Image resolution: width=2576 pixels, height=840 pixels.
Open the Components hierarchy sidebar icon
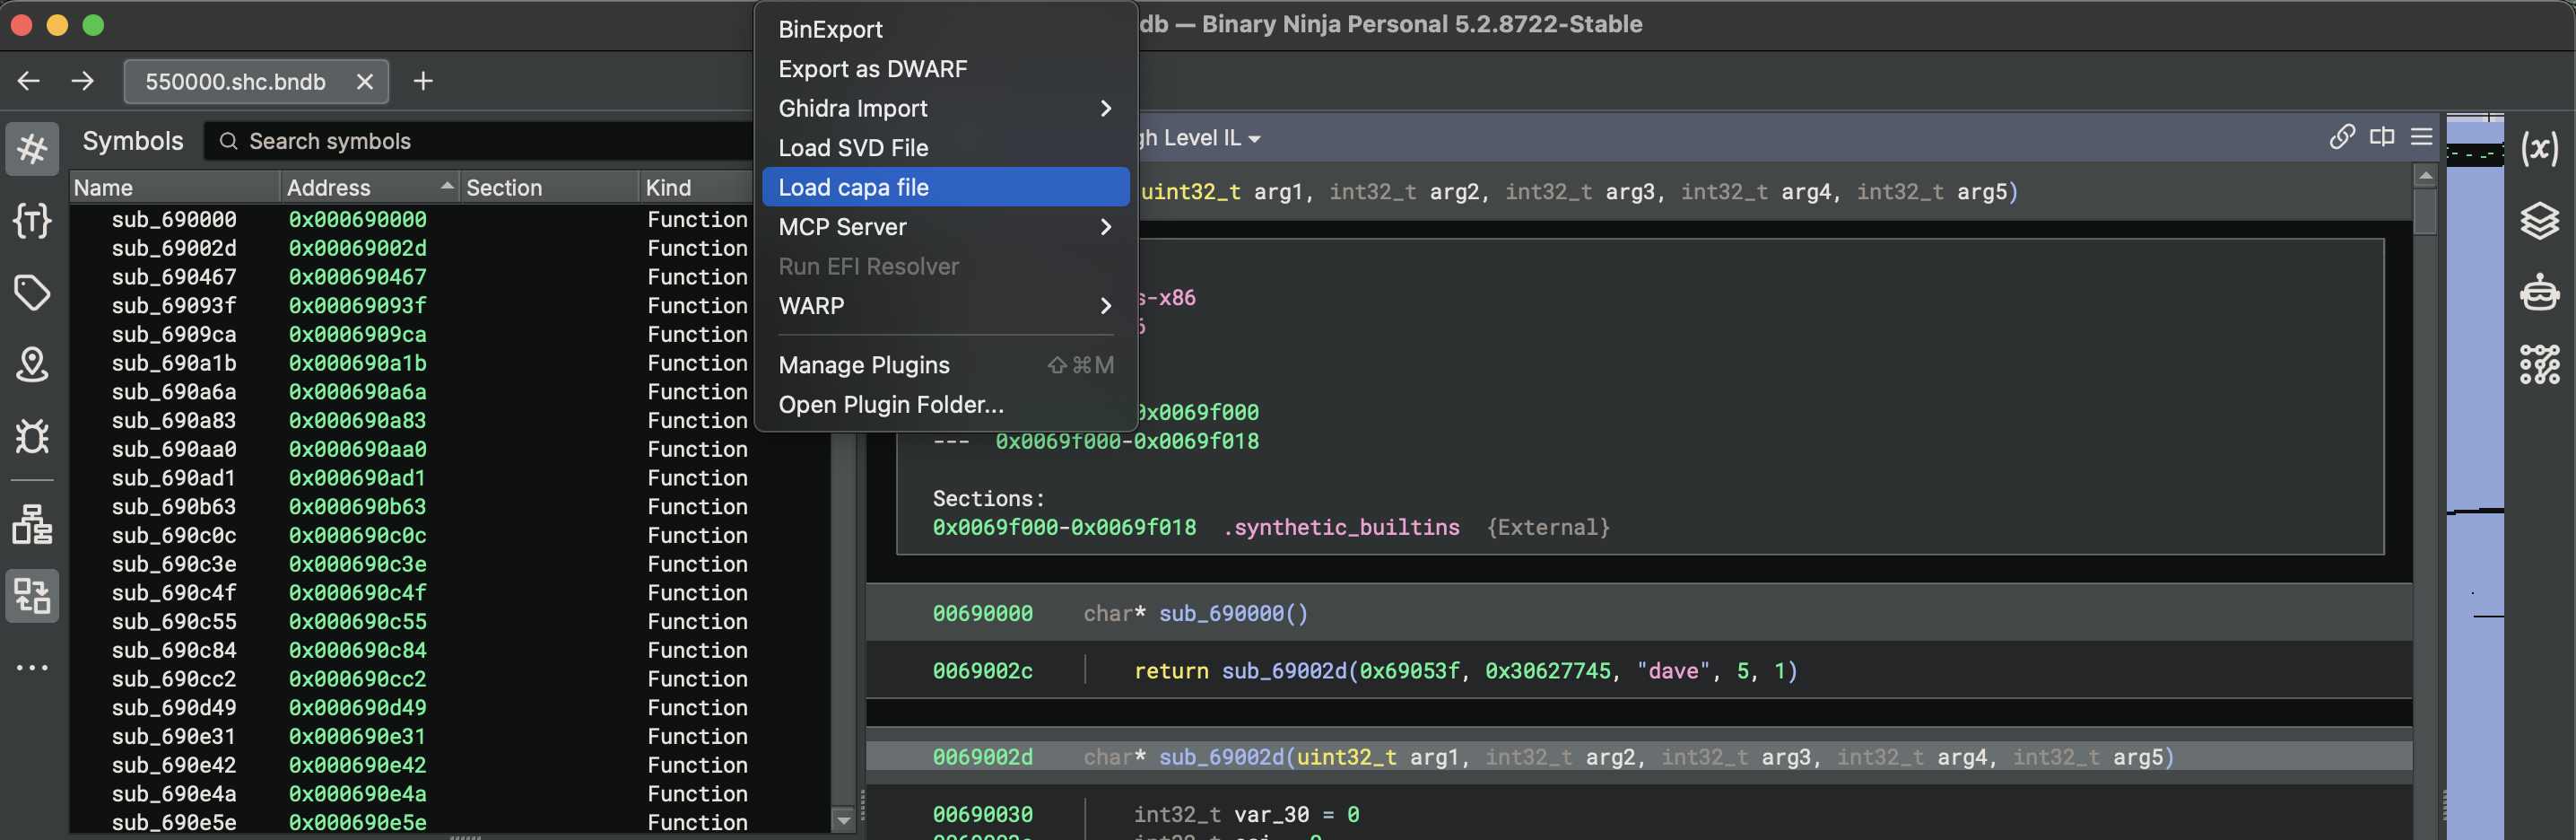pyautogui.click(x=32, y=524)
